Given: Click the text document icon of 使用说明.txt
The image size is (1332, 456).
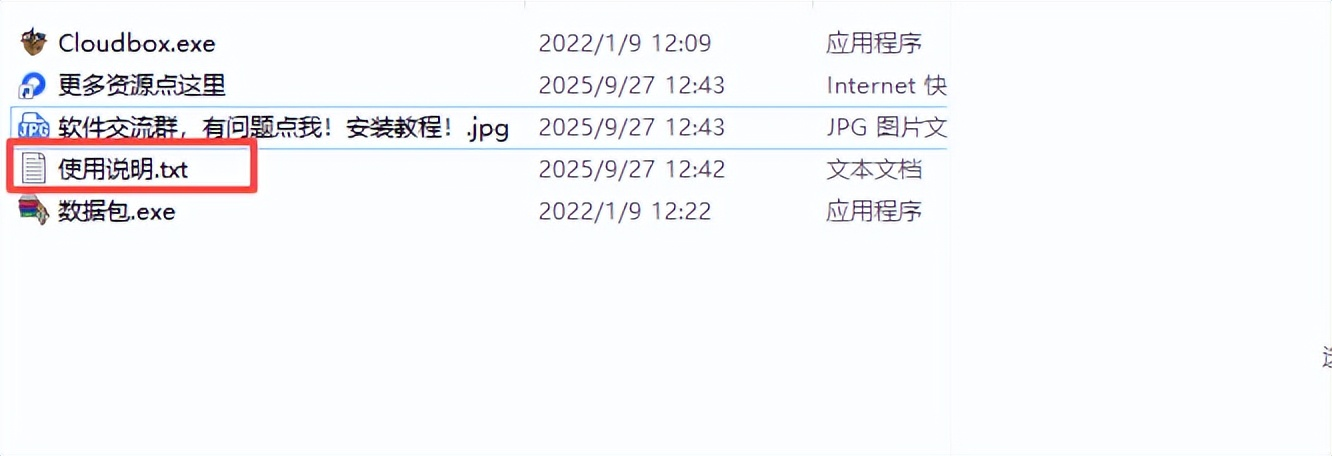Looking at the screenshot, I should tap(34, 169).
